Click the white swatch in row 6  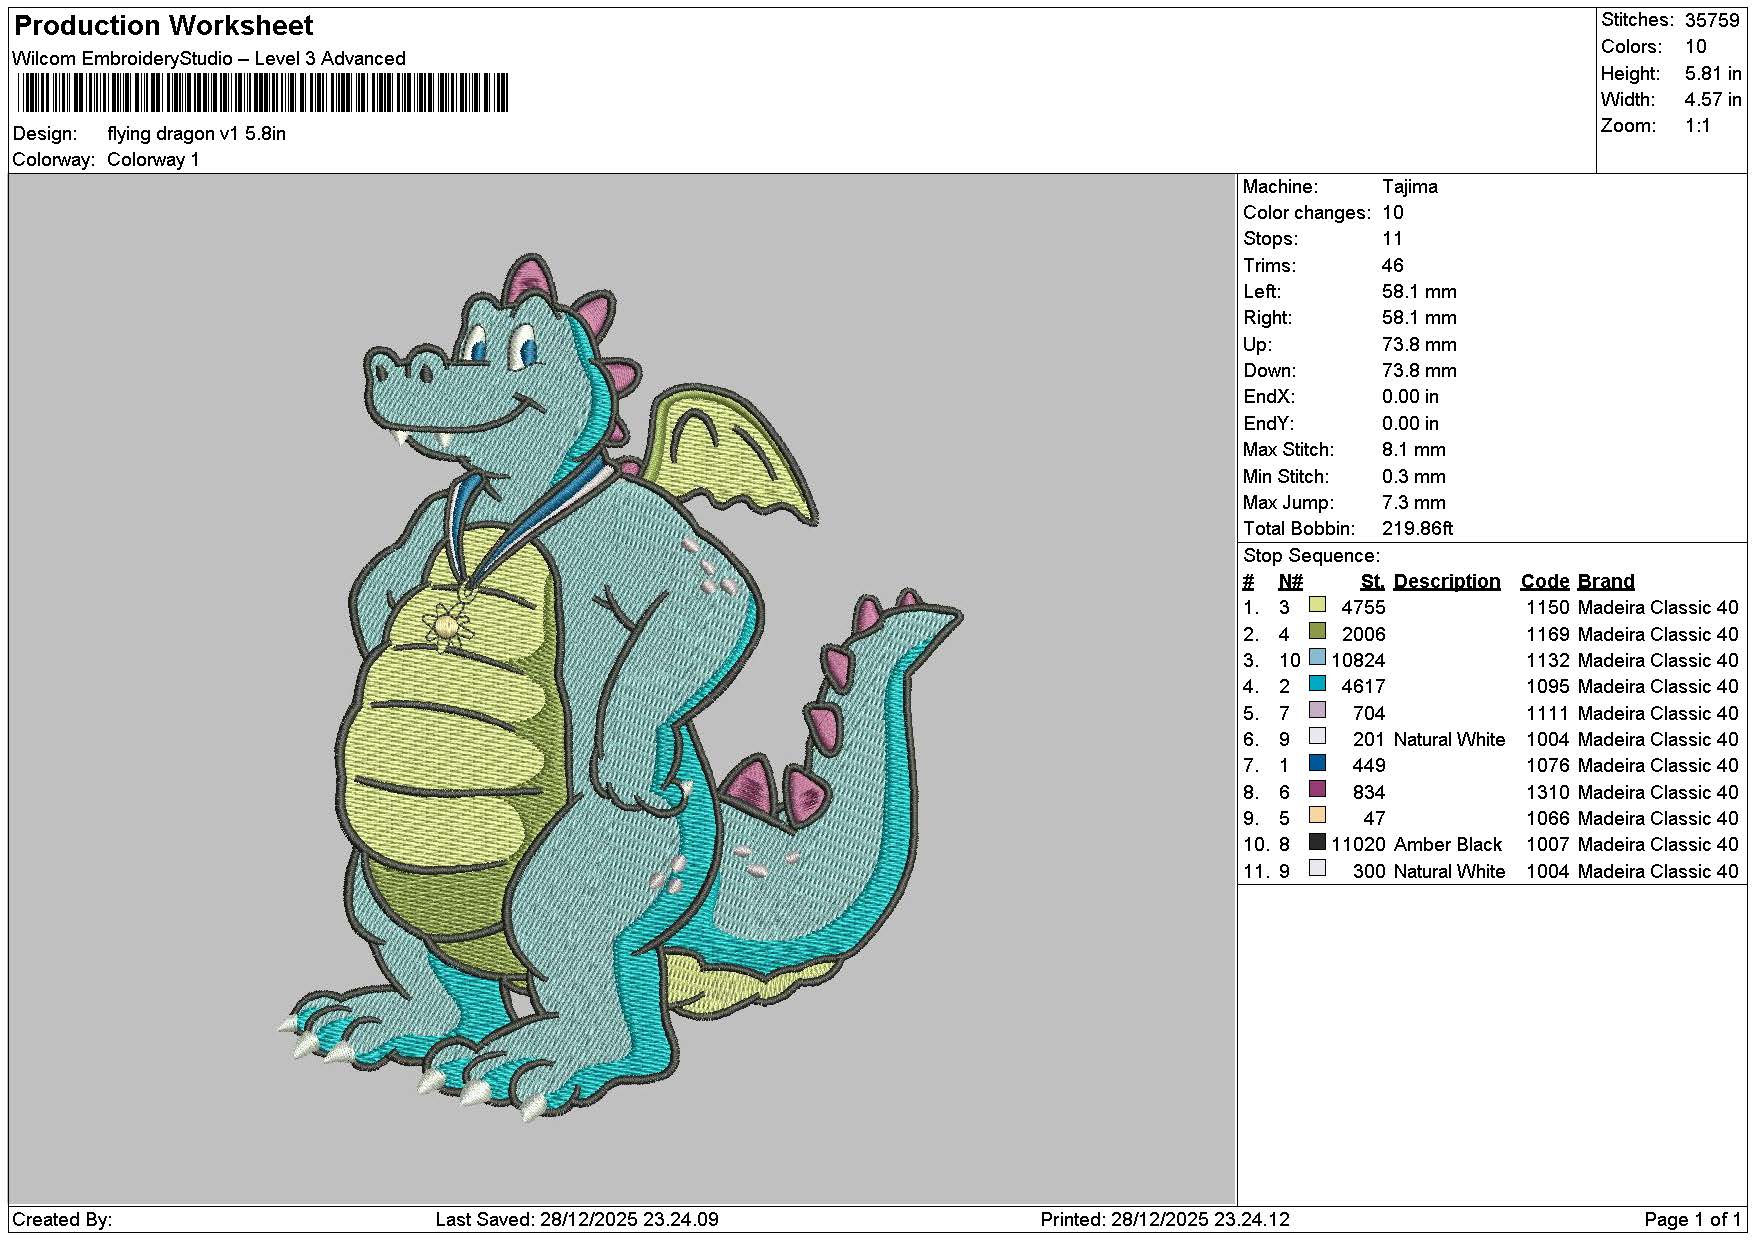coord(1317,736)
